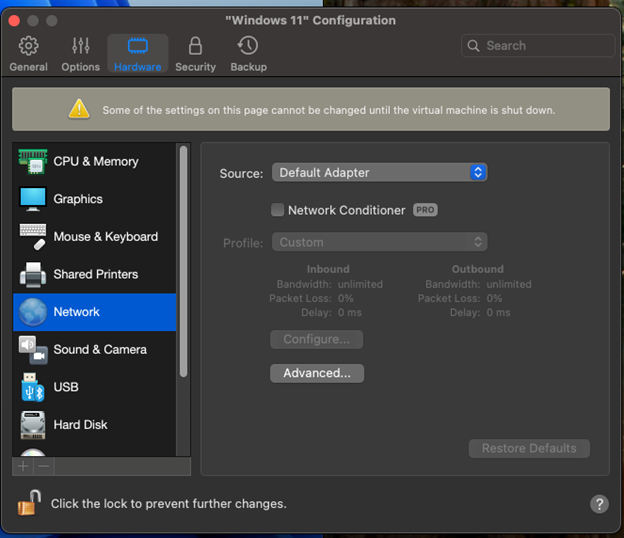Select the Shared Printers printer icon
624x538 pixels.
pos(33,274)
